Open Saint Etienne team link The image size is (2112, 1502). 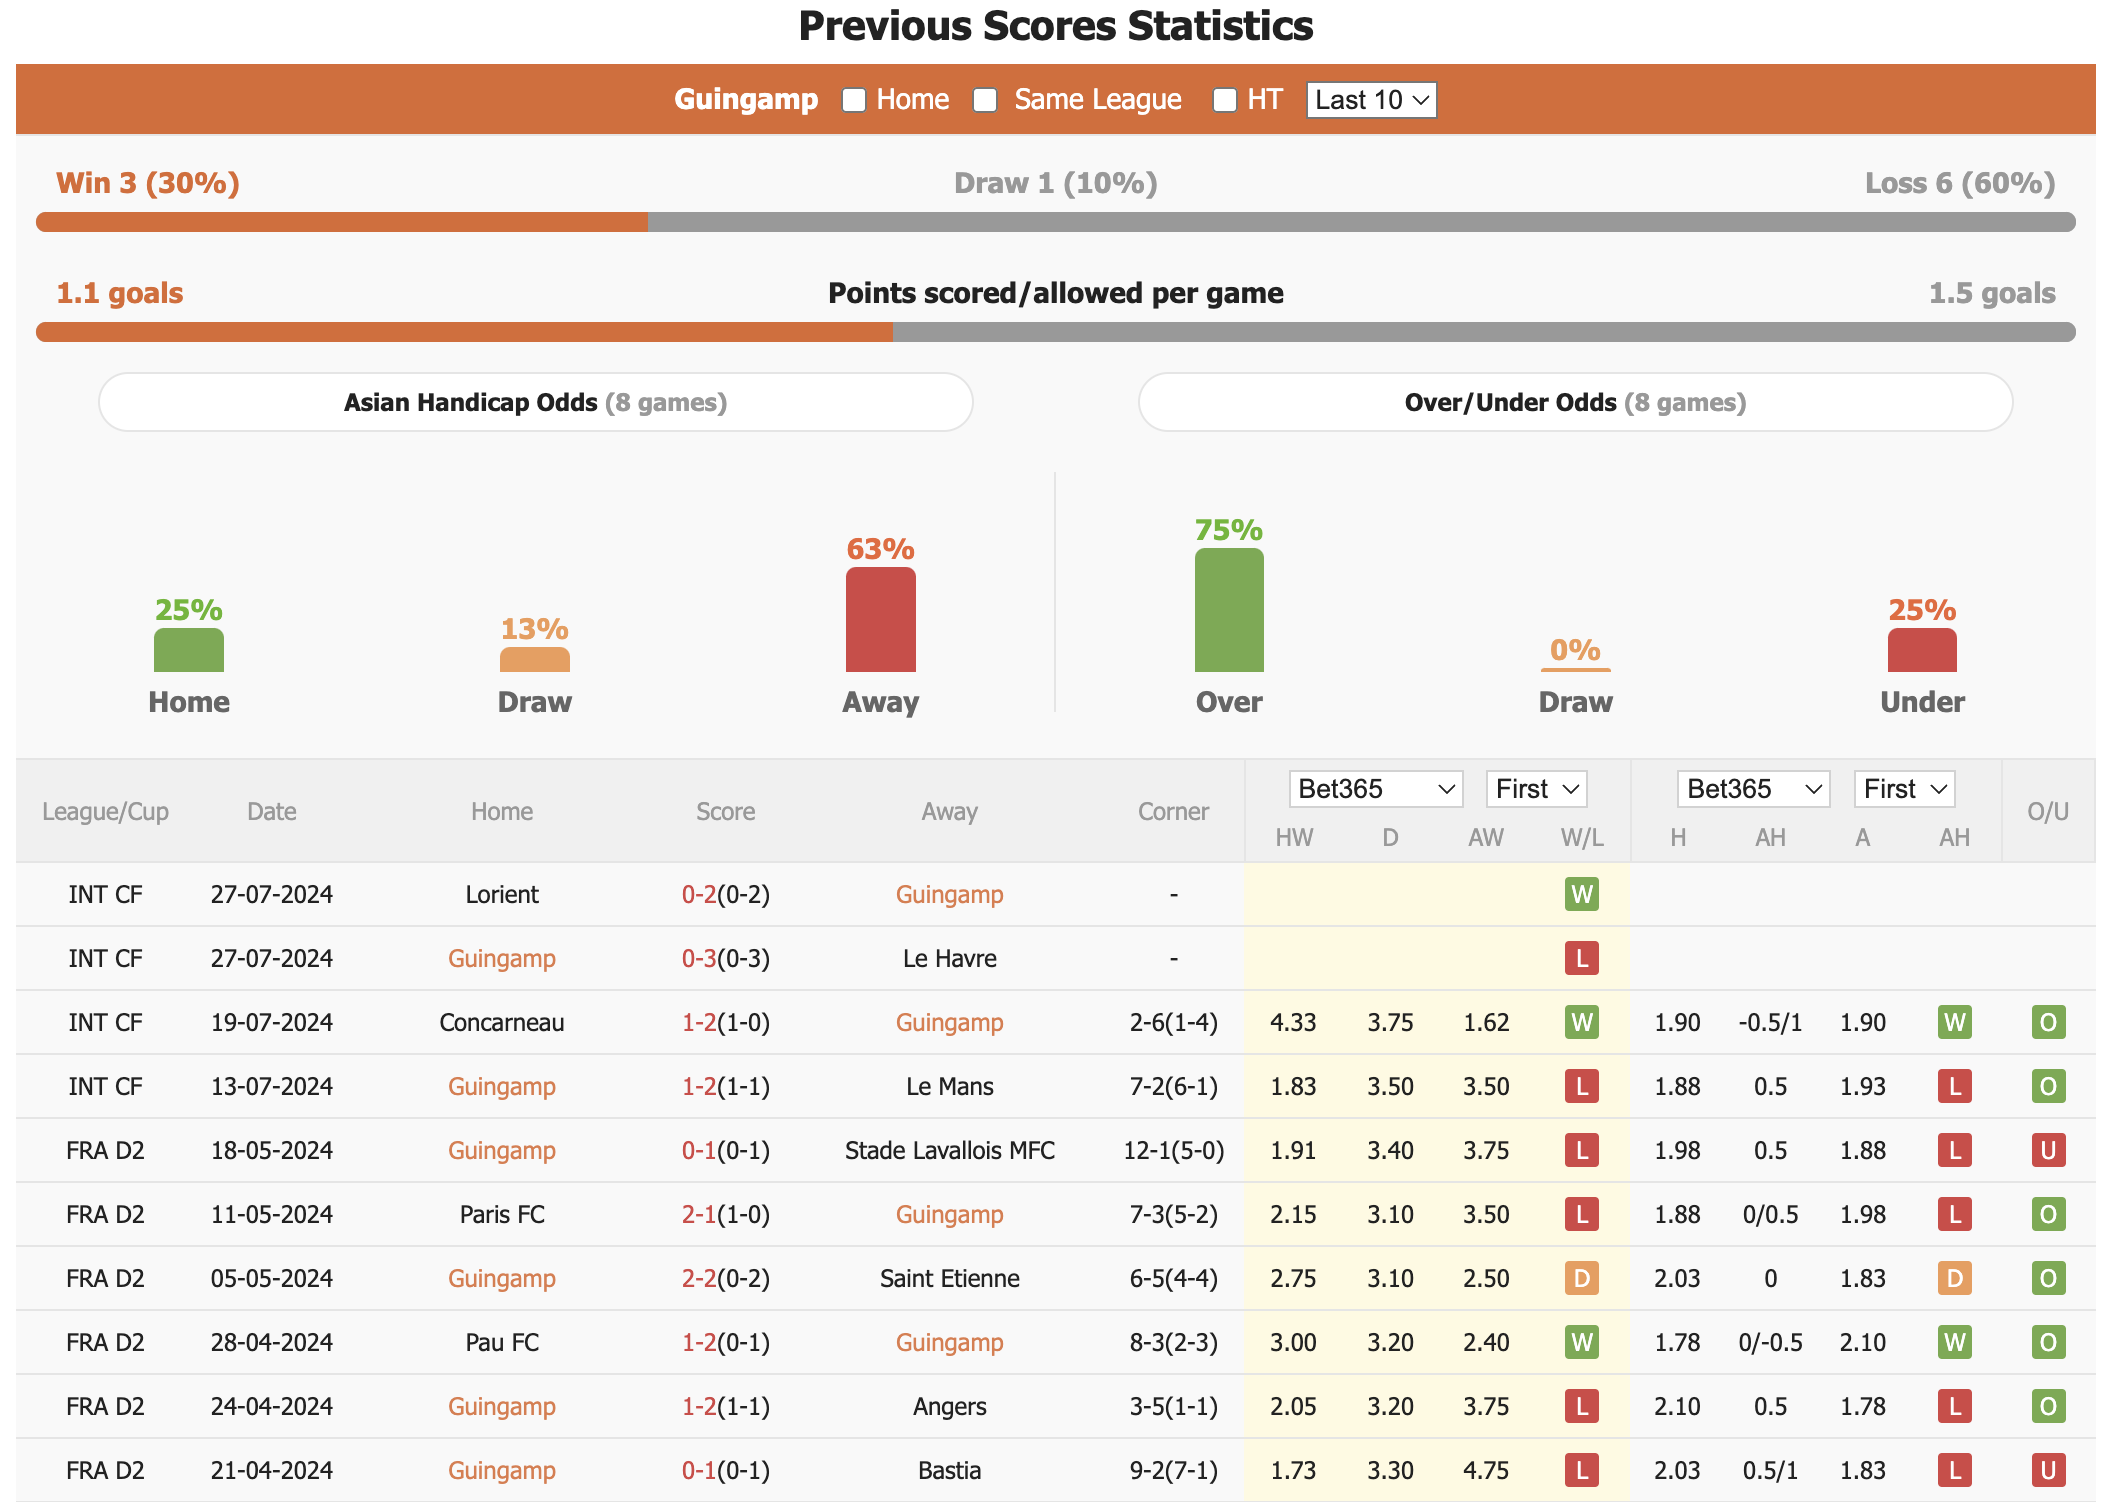950,1278
